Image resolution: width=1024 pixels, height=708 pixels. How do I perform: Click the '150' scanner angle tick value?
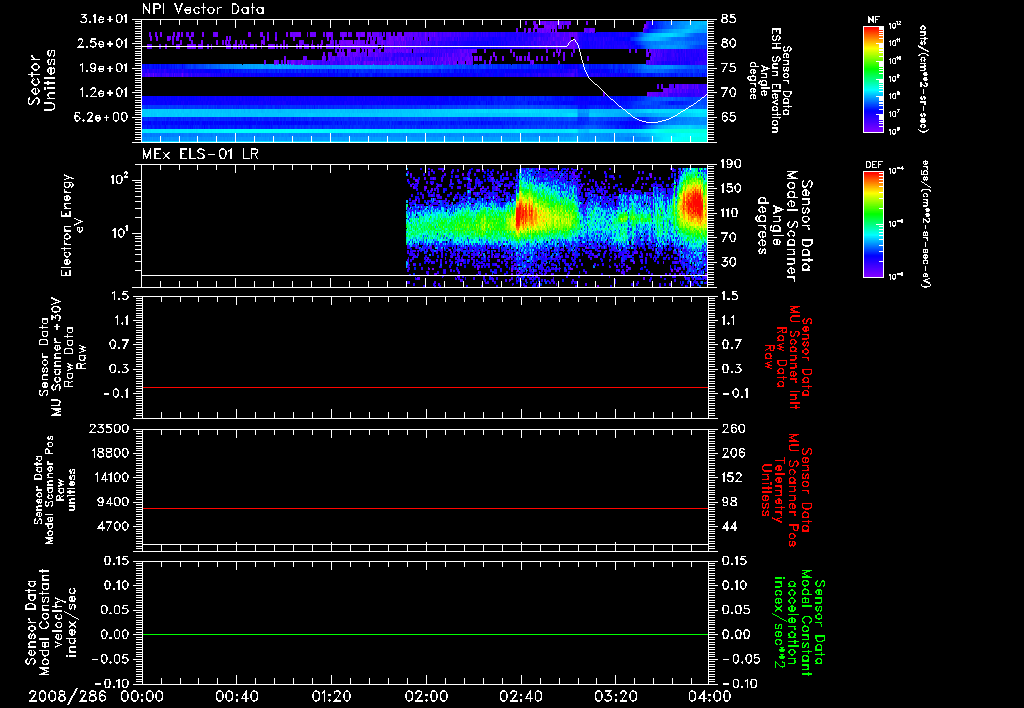[x=733, y=188]
